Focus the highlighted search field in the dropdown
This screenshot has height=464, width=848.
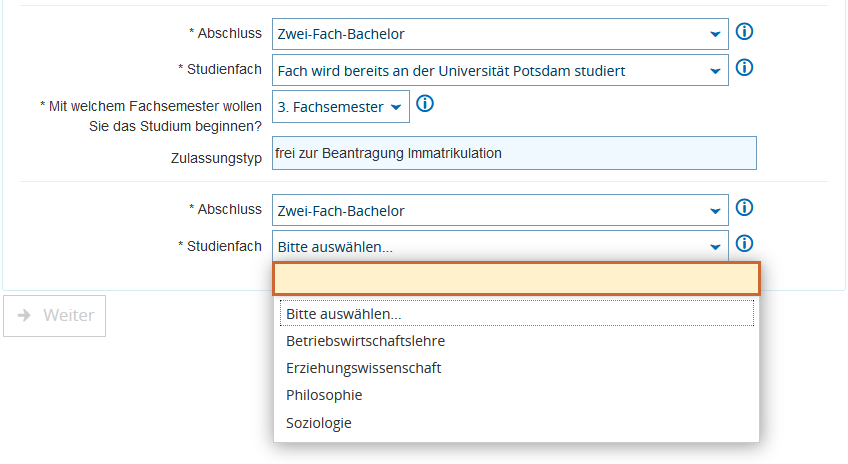coord(516,279)
